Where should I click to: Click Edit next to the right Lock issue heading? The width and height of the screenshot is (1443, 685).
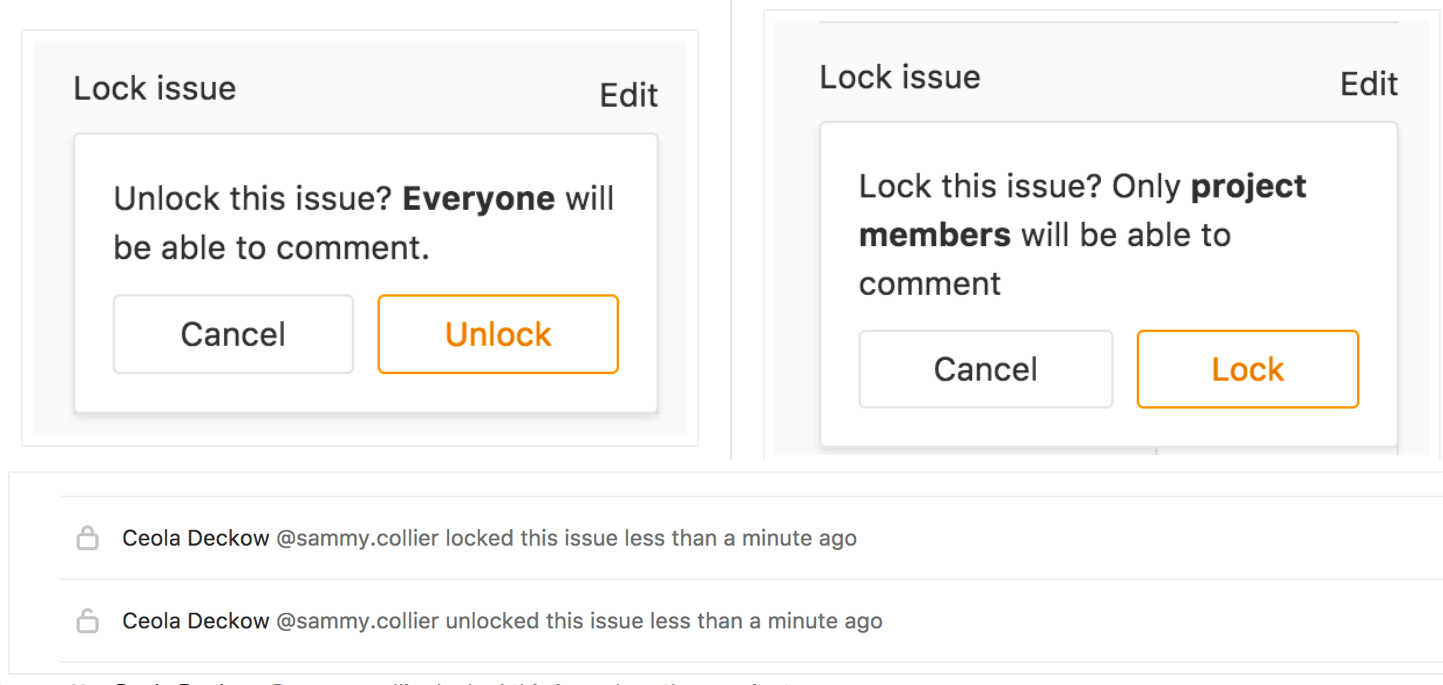coord(1368,84)
